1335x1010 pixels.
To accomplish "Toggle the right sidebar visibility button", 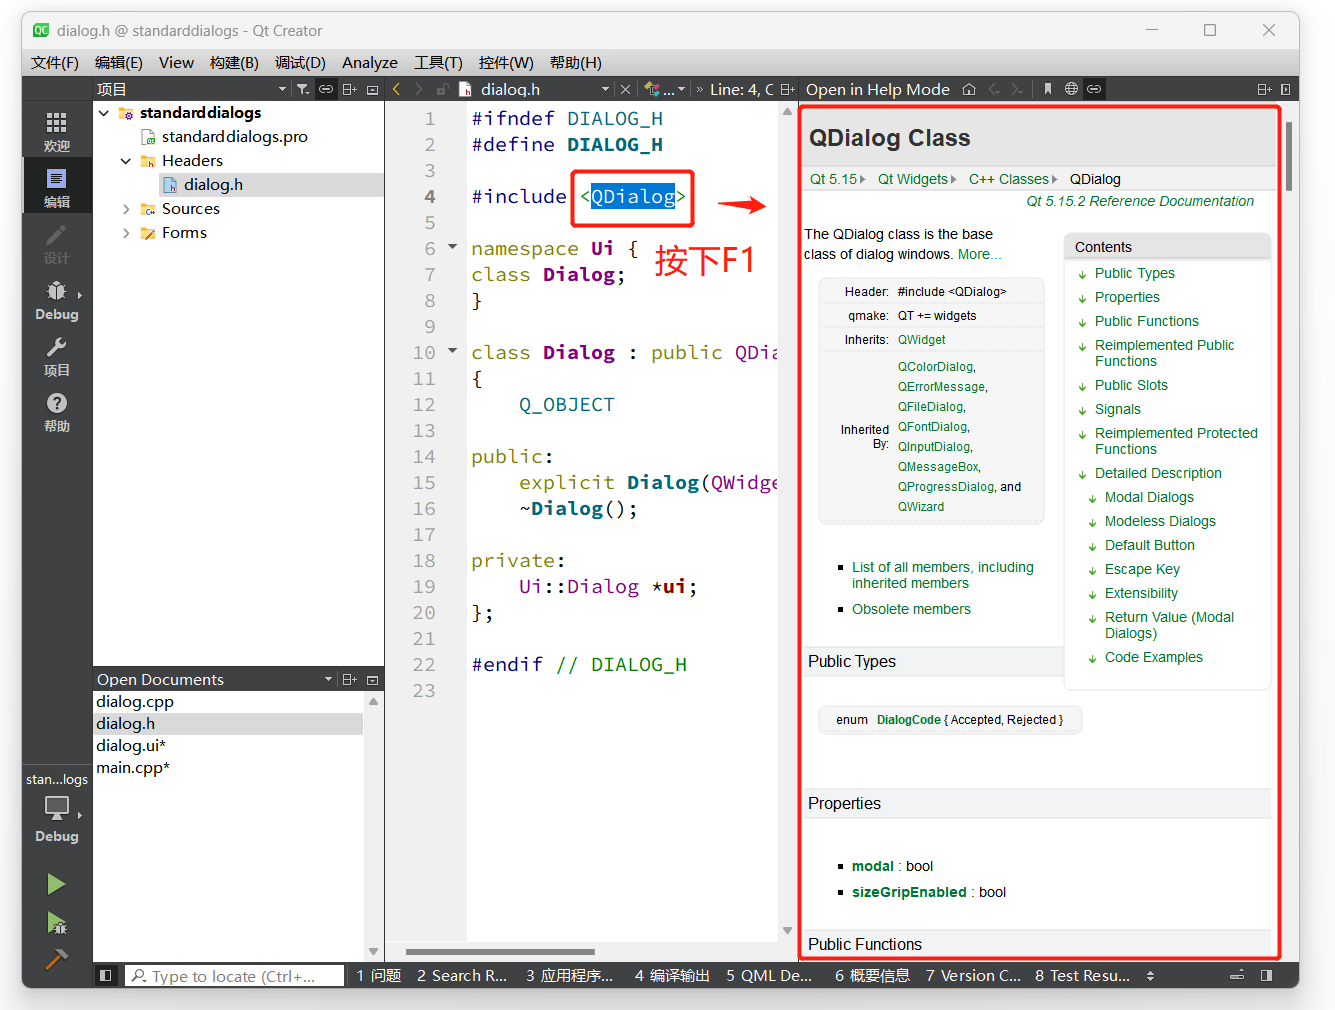I will coord(1267,976).
